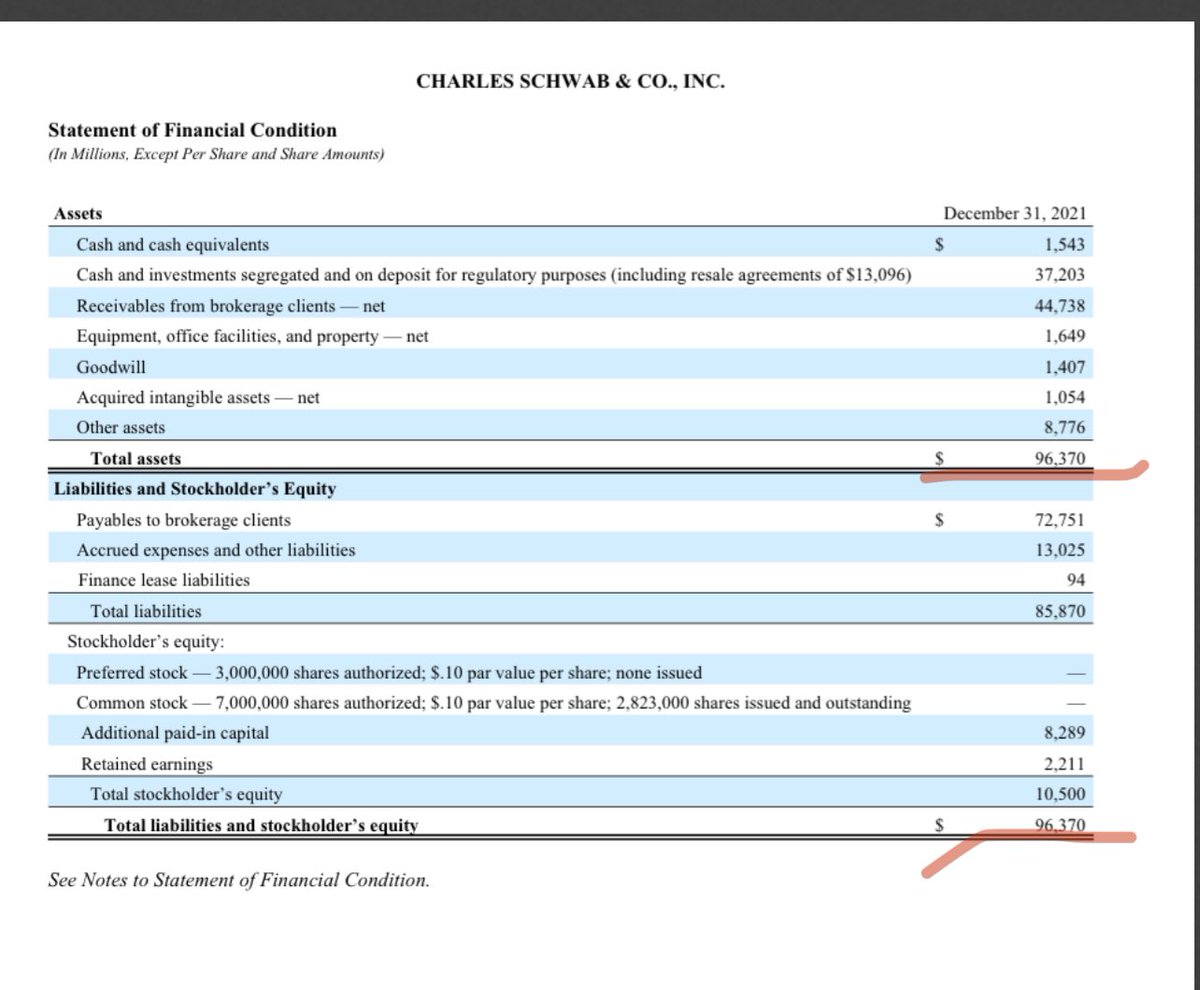Screen dimensions: 1200x990
Task: Click 96,370 in Total liabilities and equity row
Action: point(1061,826)
